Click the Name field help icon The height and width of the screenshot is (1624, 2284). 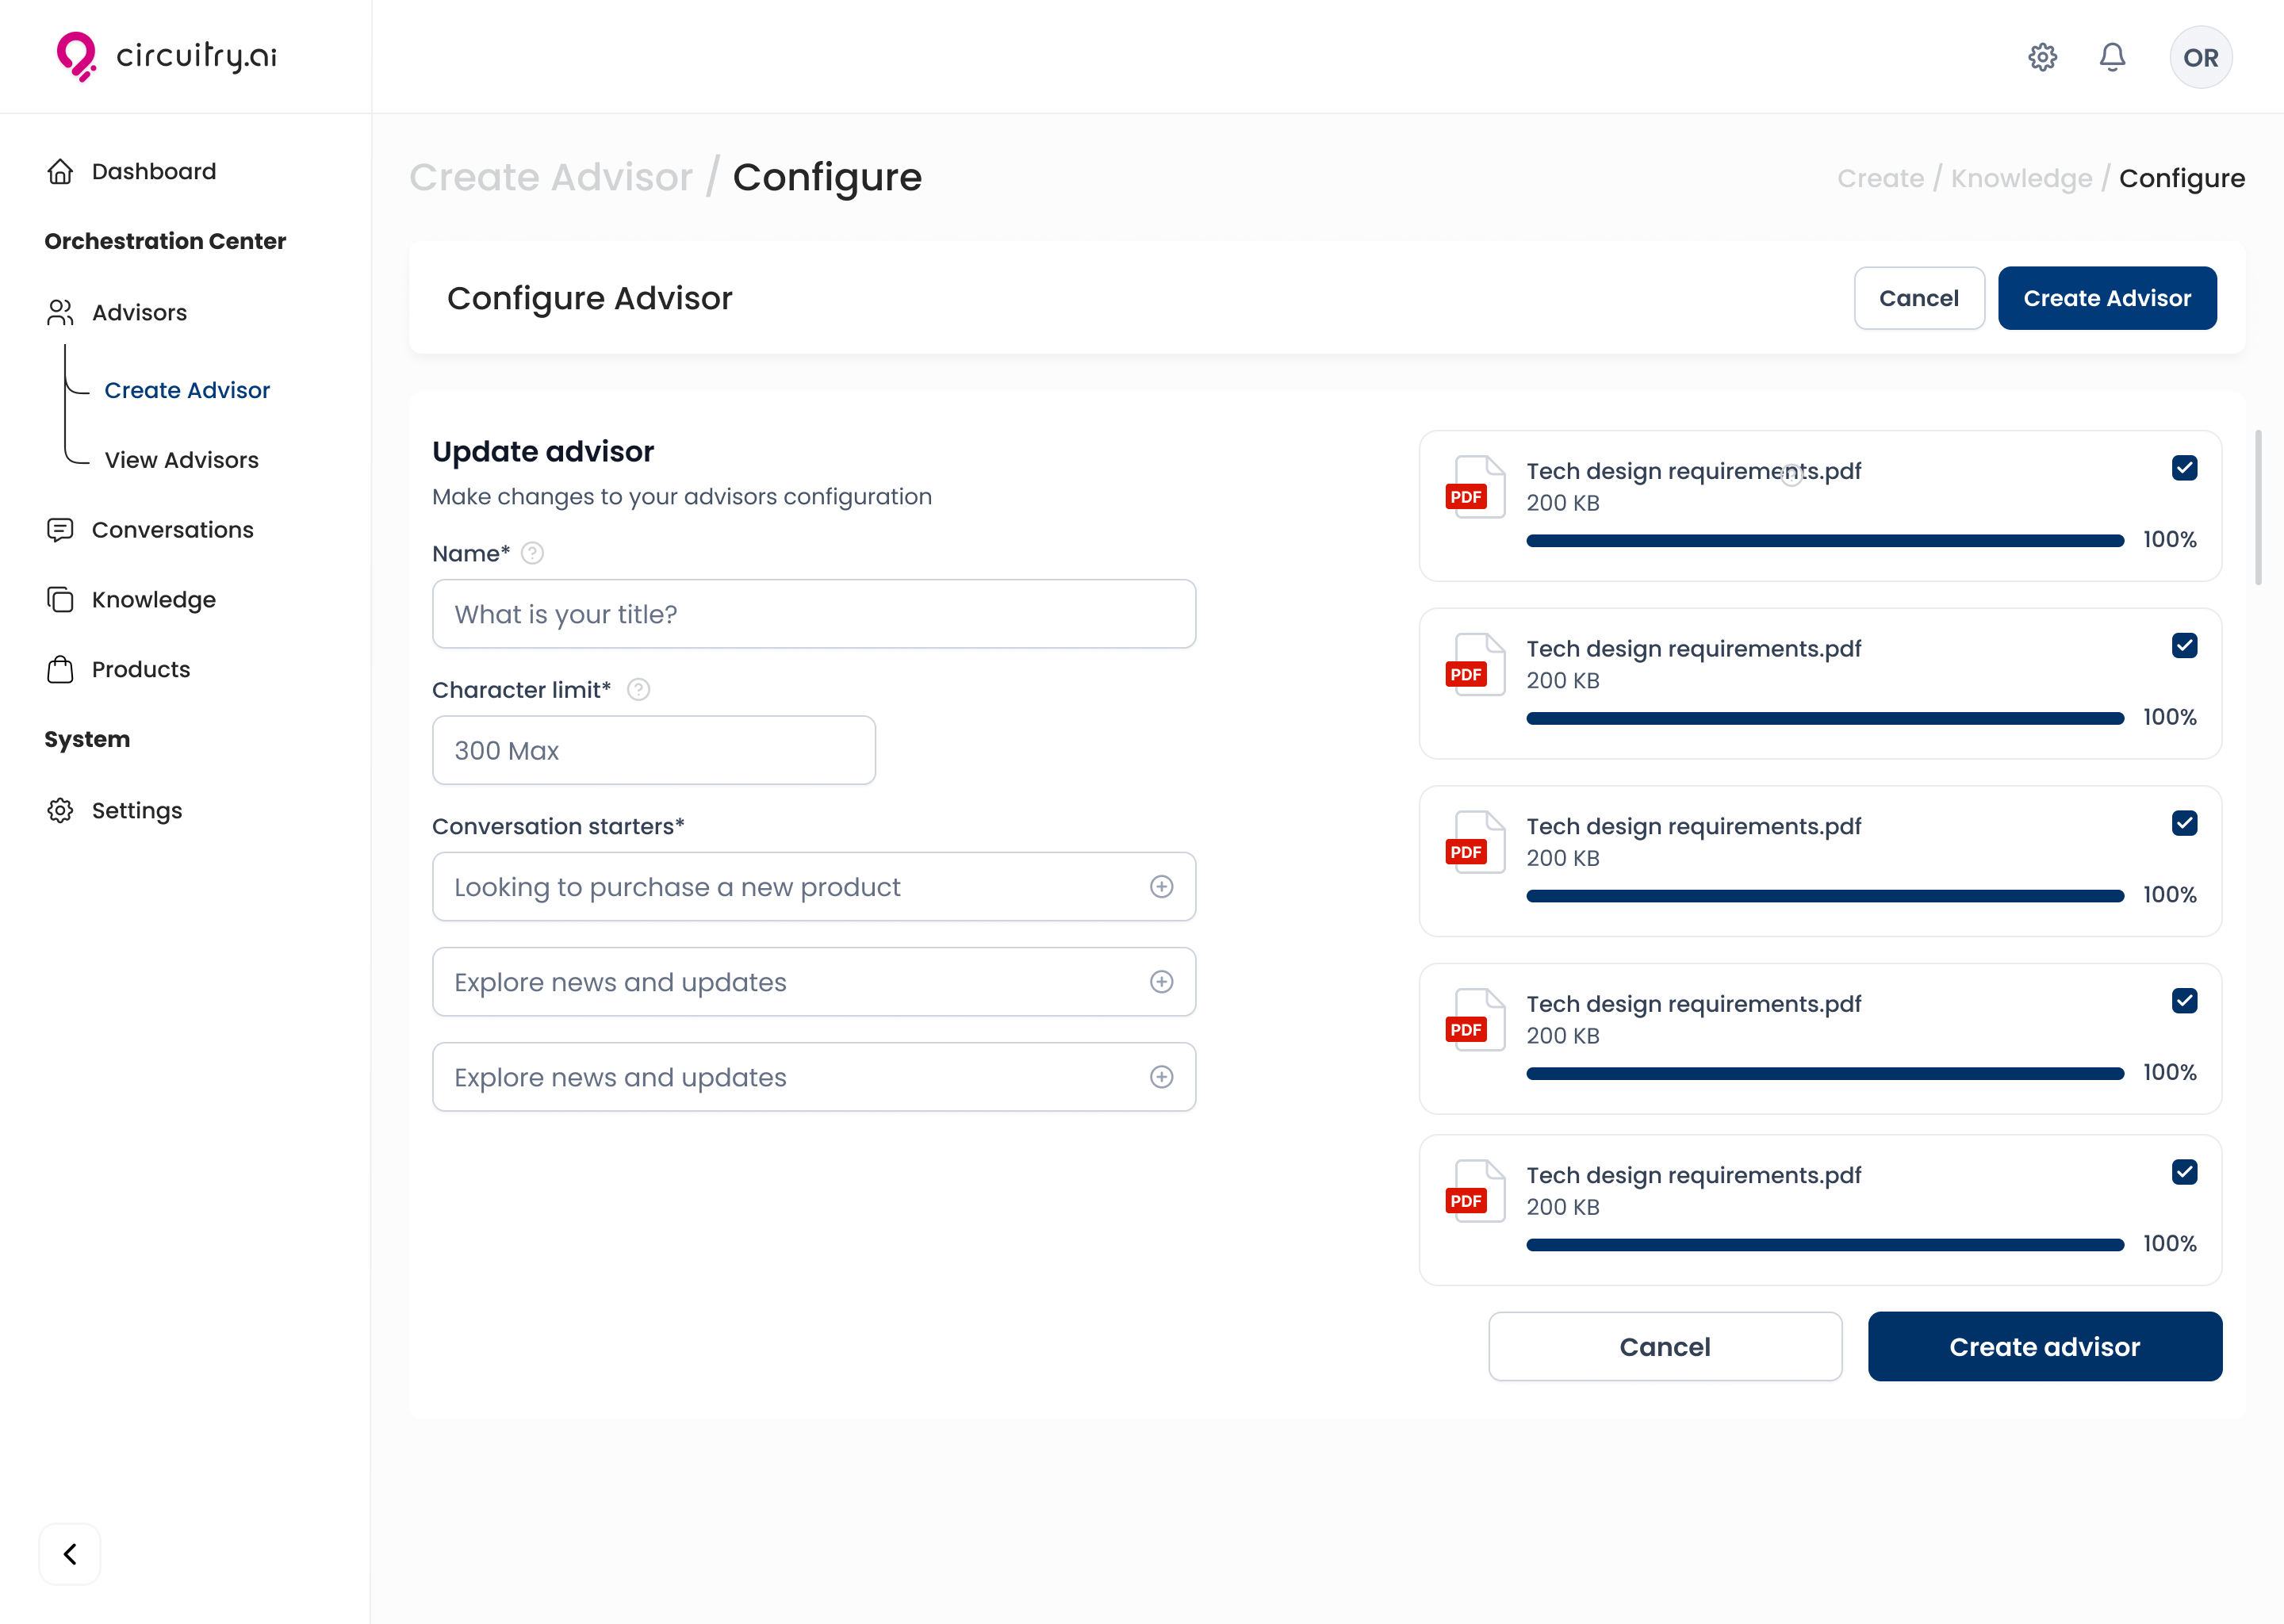pos(532,553)
